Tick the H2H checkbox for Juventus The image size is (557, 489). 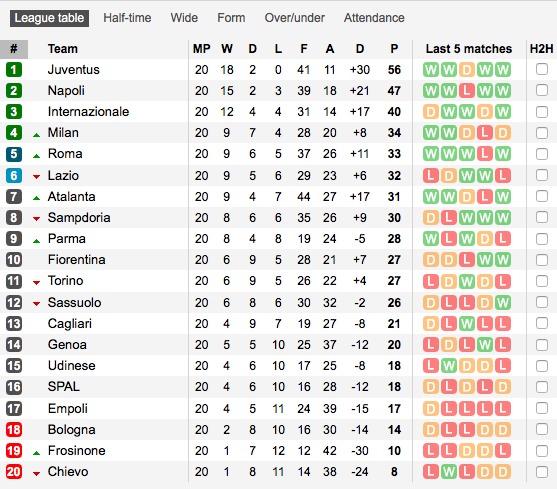tap(542, 69)
